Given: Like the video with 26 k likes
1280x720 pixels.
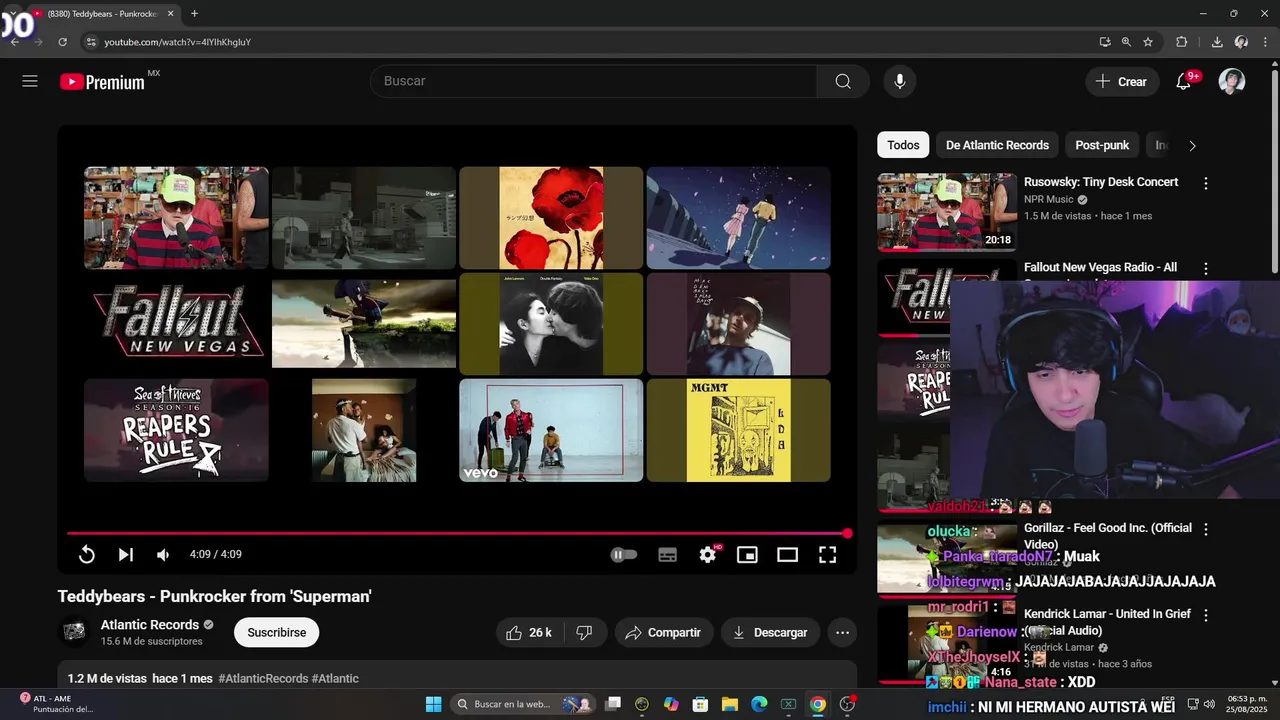Looking at the screenshot, I should [x=529, y=632].
